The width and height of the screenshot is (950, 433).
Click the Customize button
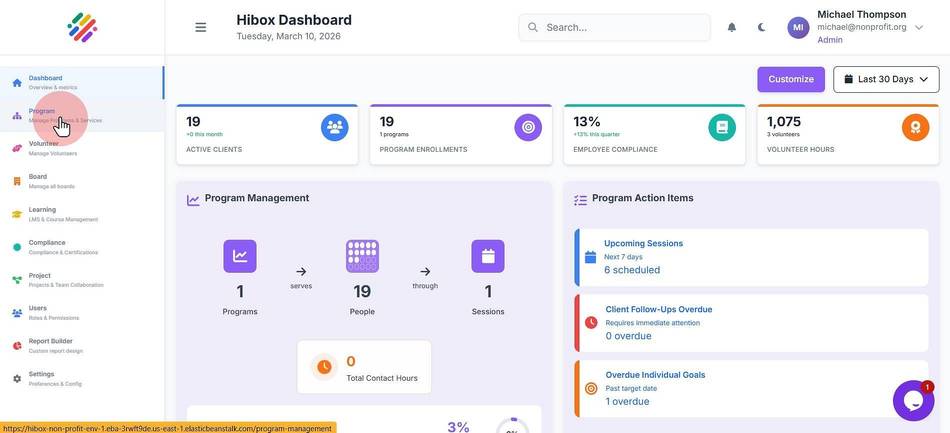click(x=791, y=79)
